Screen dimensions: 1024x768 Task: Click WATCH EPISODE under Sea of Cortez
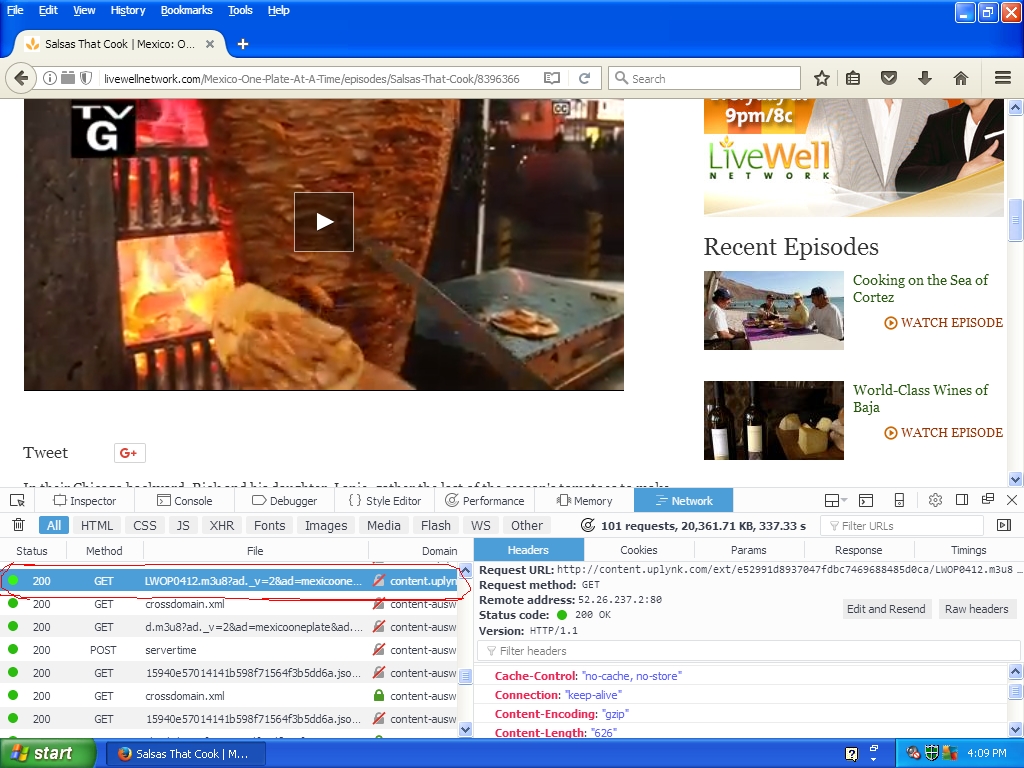(x=944, y=323)
